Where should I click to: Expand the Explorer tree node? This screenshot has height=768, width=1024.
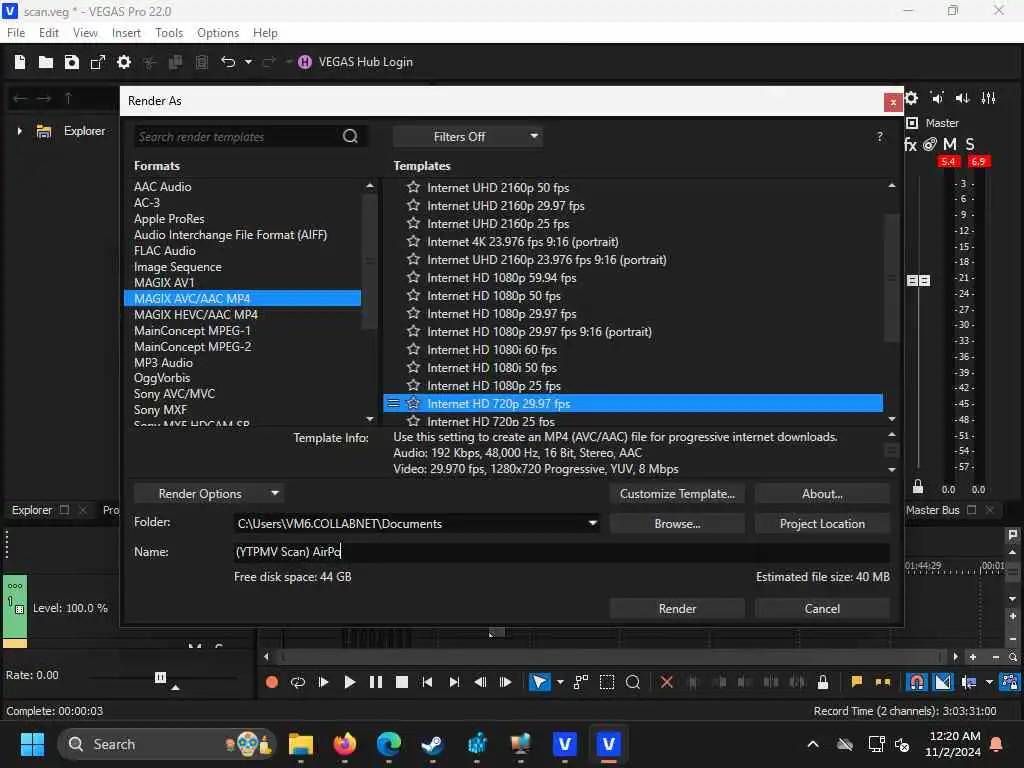pos(20,131)
